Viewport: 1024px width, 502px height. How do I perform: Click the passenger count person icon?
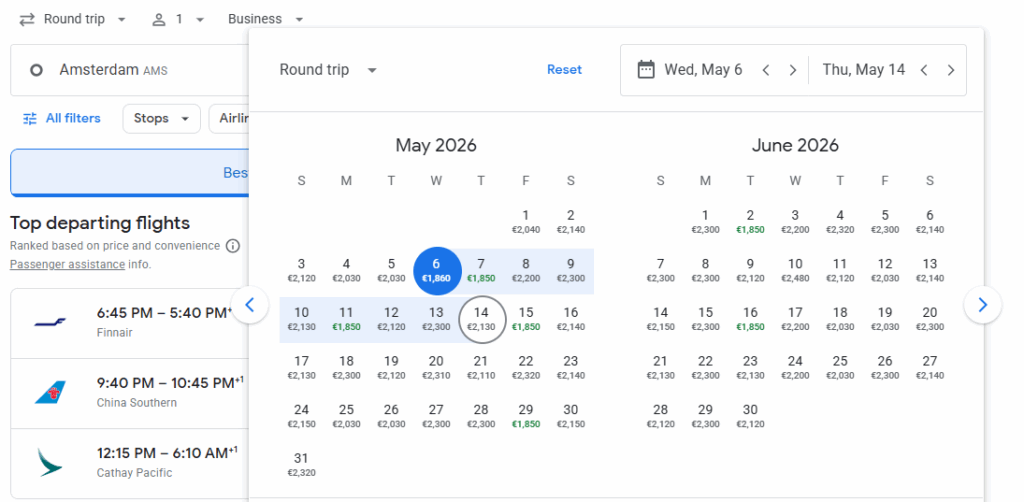click(159, 19)
